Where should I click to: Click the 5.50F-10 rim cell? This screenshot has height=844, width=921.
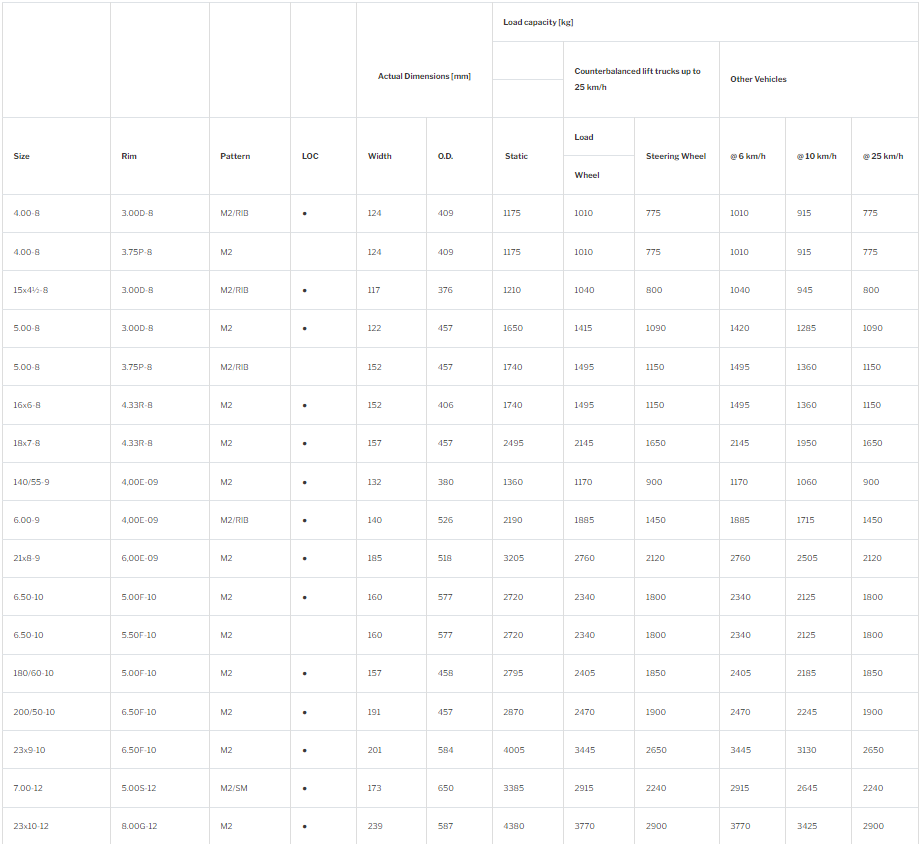pyautogui.click(x=139, y=635)
